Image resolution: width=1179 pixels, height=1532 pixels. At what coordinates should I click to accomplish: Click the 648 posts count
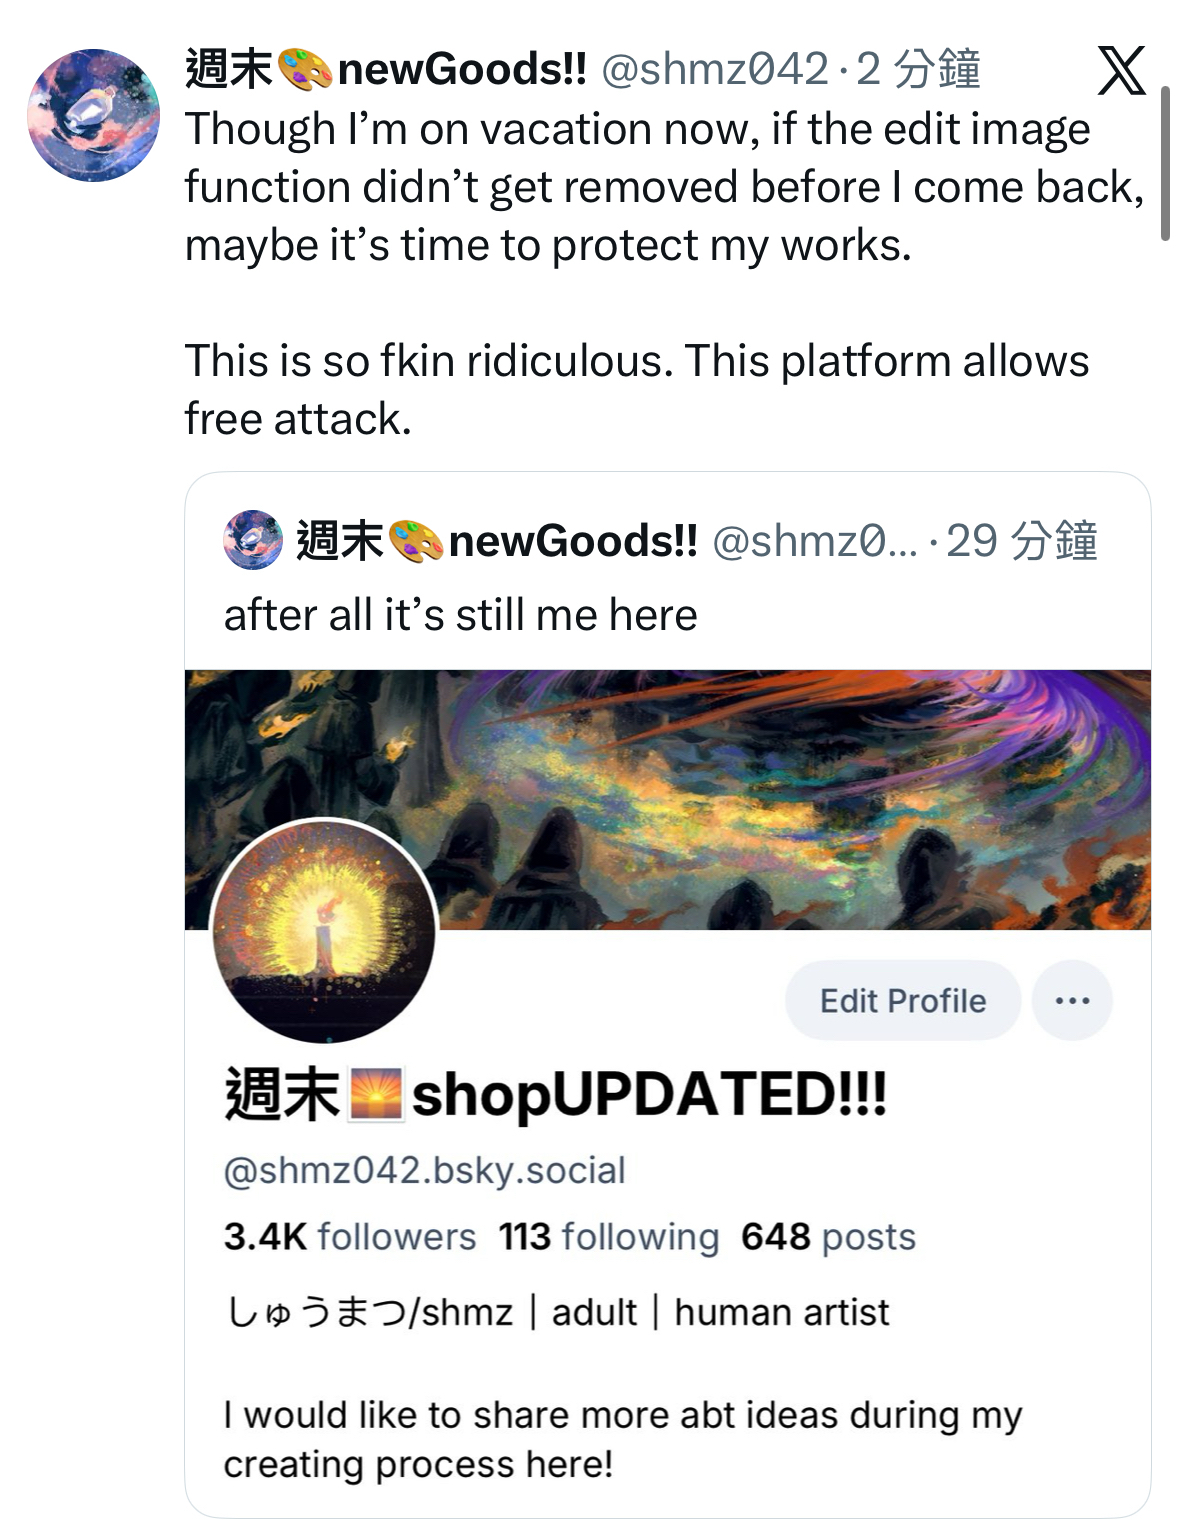pyautogui.click(x=828, y=1237)
